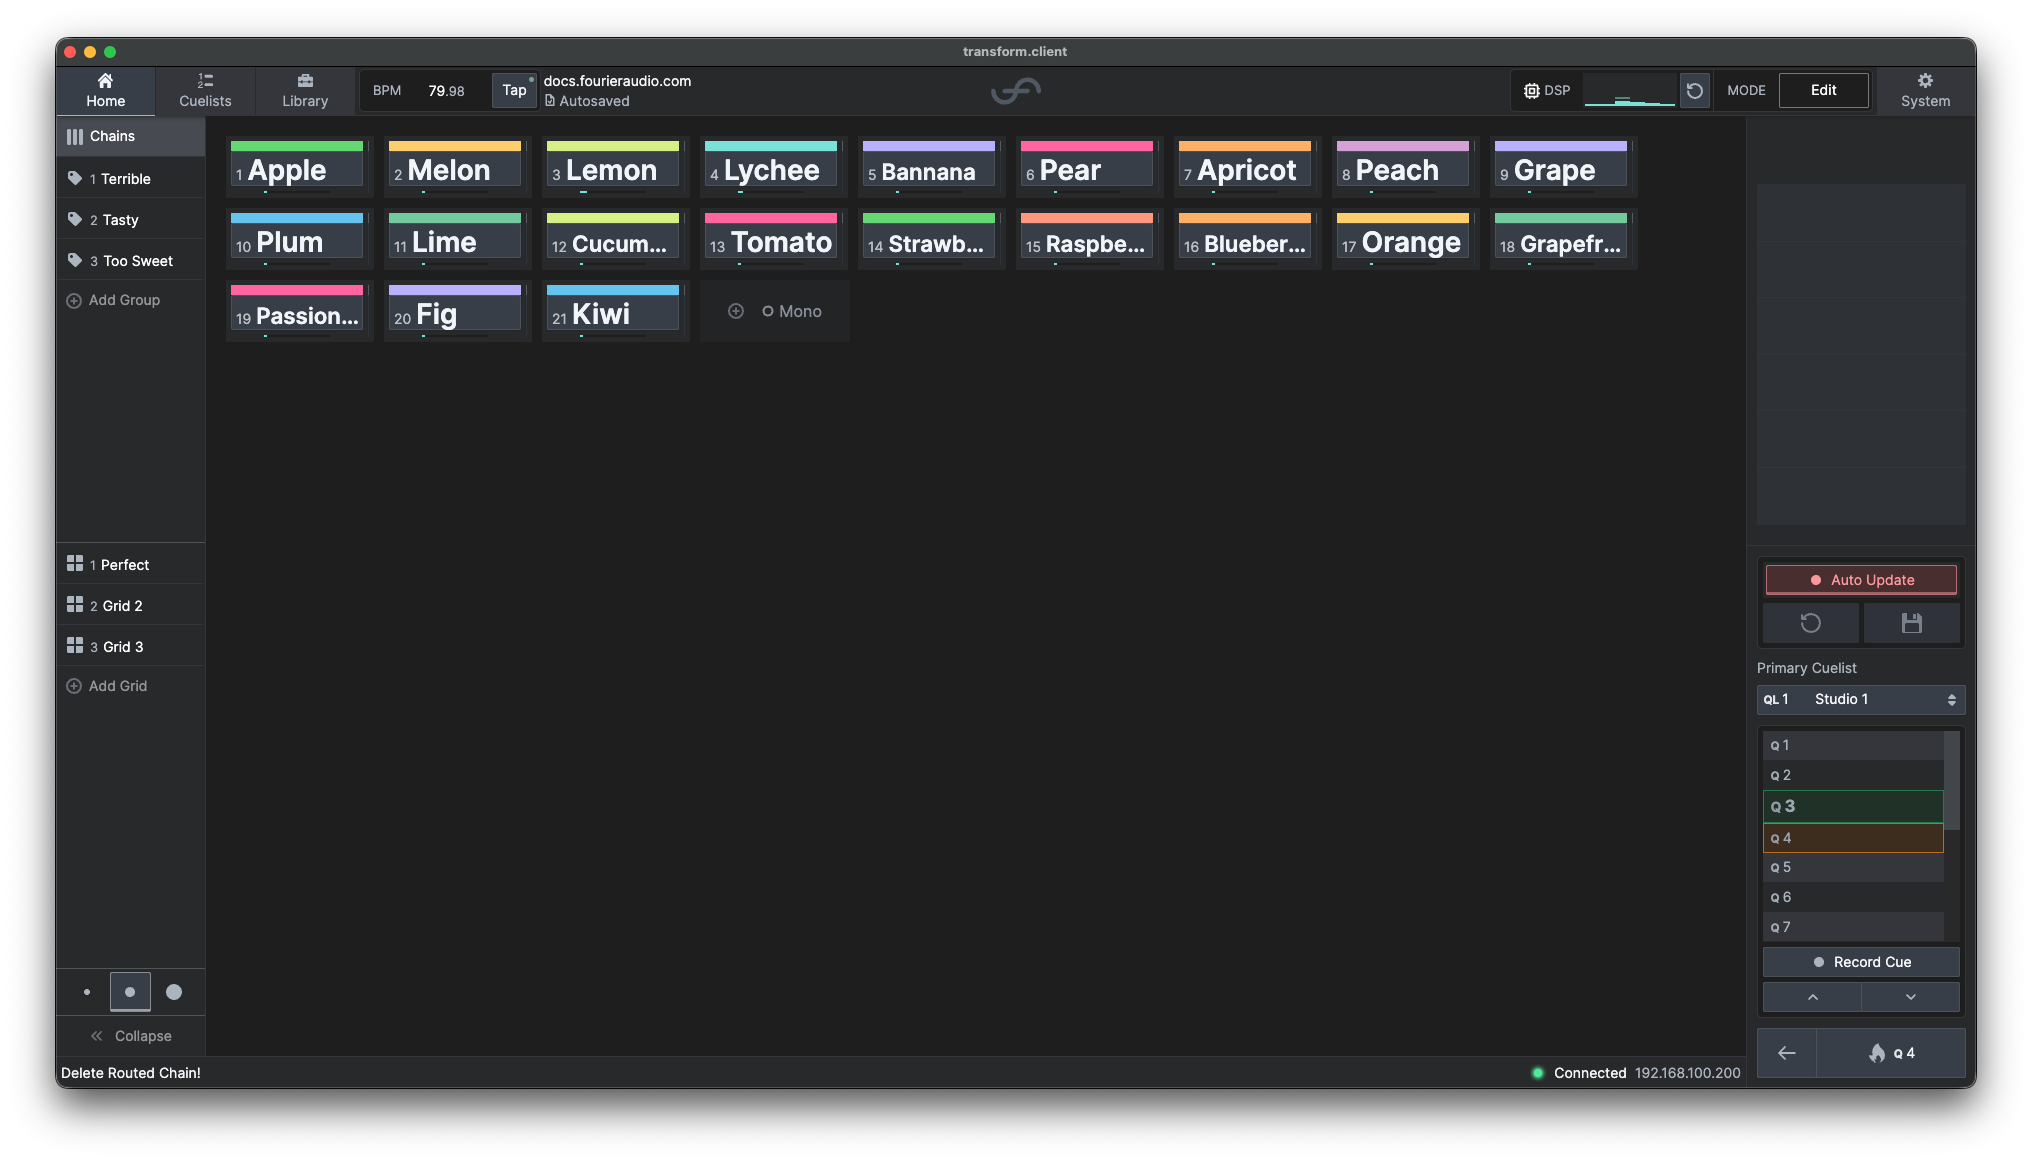The width and height of the screenshot is (2032, 1162).
Task: Click the save cue floppy icon
Action: [x=1912, y=623]
